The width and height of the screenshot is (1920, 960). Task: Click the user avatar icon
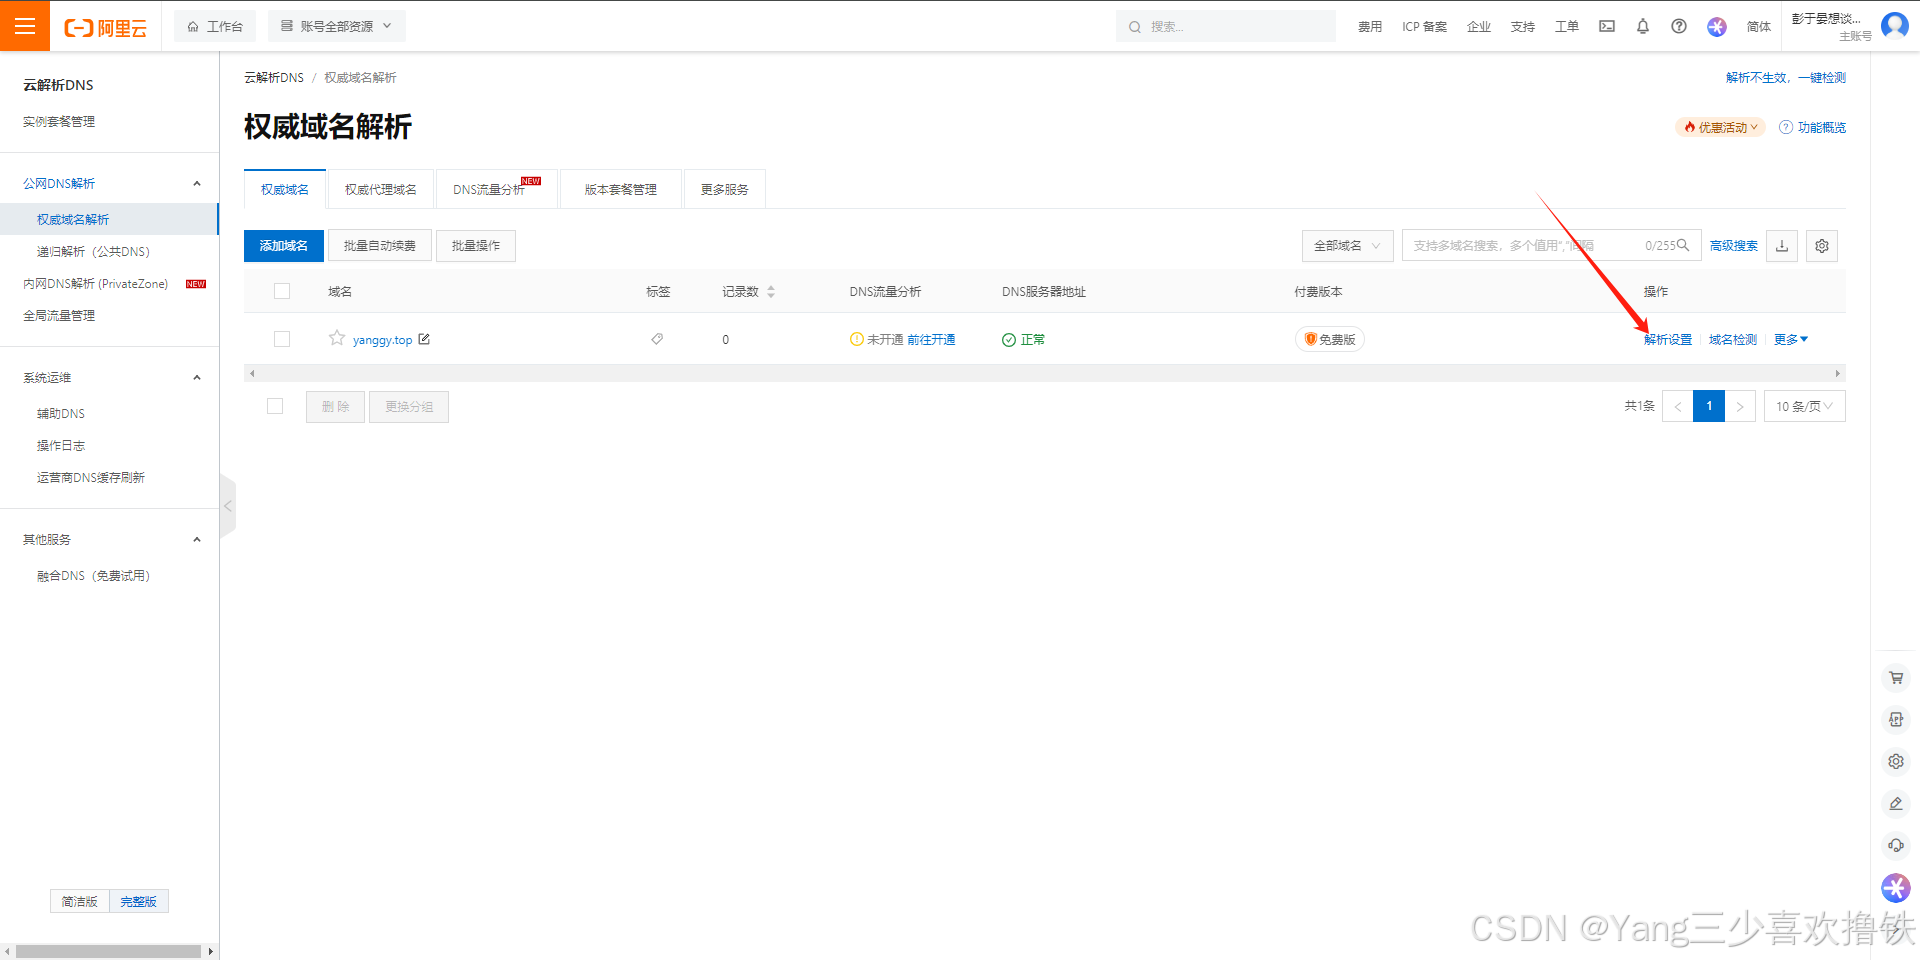(x=1895, y=25)
